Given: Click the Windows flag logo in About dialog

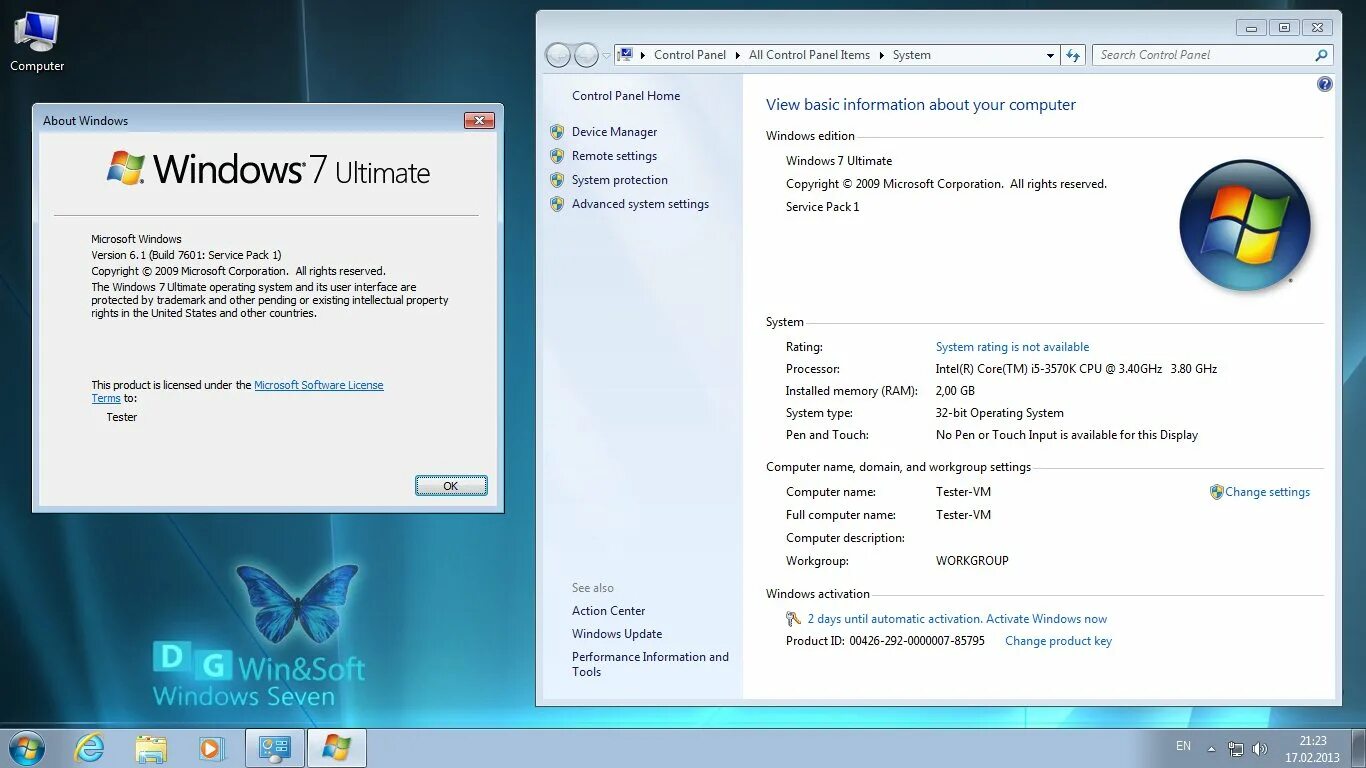Looking at the screenshot, I should pos(126,168).
